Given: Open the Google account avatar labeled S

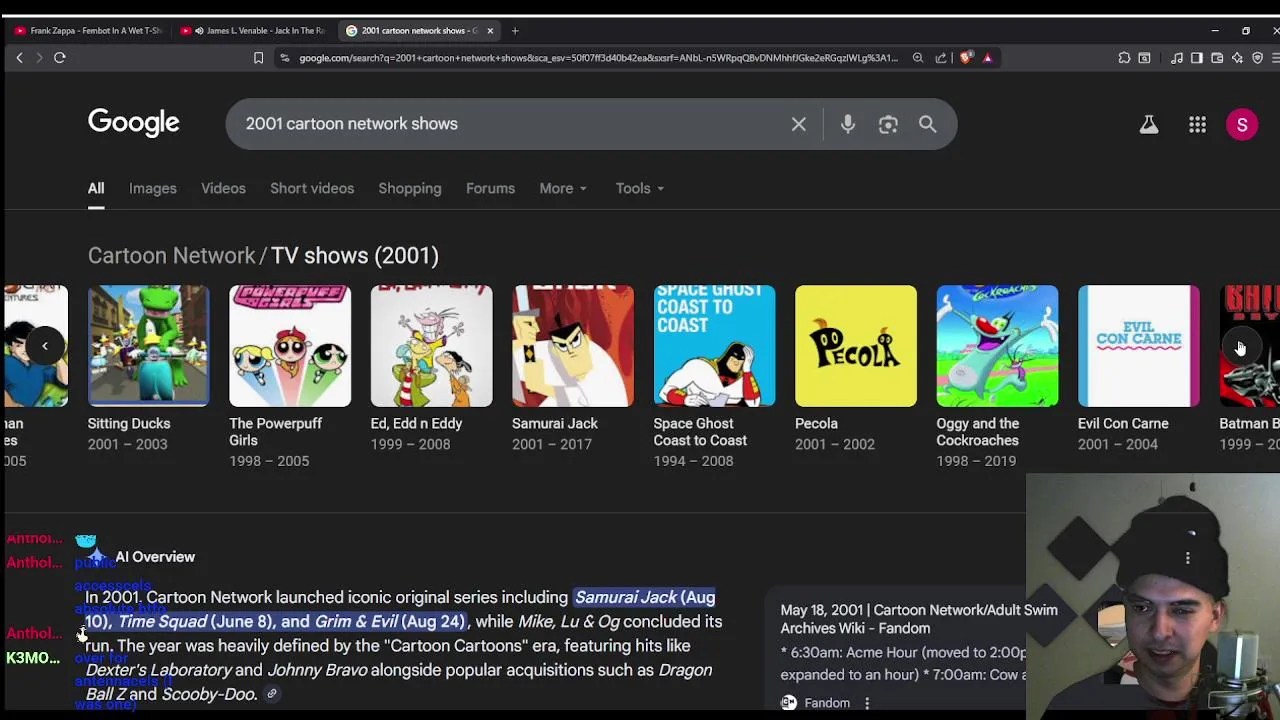Looking at the screenshot, I should point(1242,125).
